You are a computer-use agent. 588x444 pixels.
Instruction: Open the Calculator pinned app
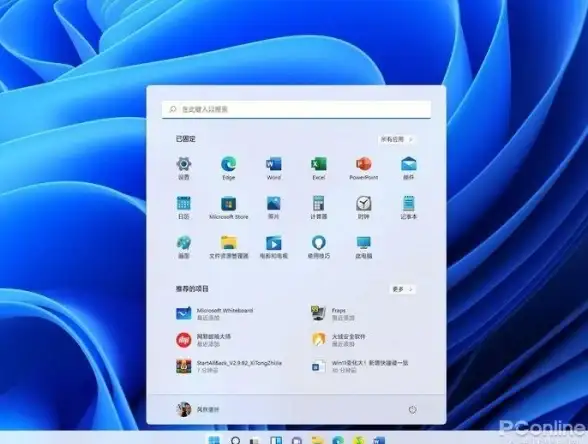coord(319,207)
